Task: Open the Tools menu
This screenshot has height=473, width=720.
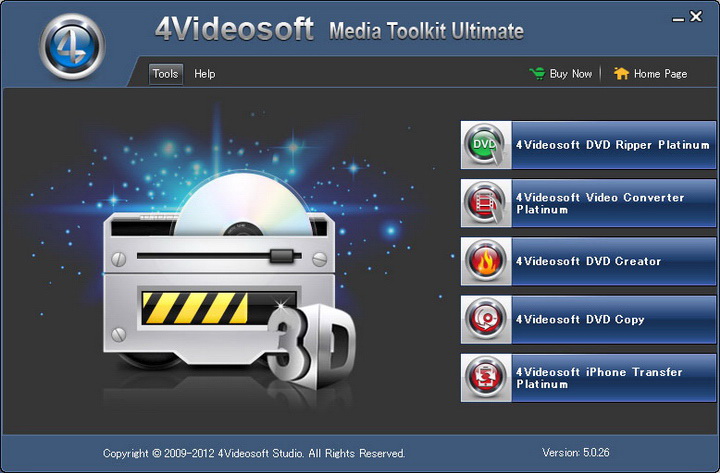Action: coord(165,74)
